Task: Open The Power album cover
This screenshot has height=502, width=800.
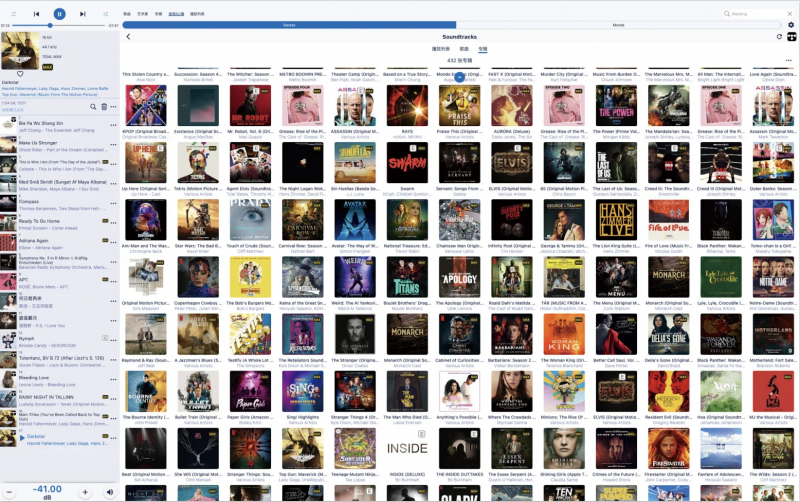Action: 616,106
